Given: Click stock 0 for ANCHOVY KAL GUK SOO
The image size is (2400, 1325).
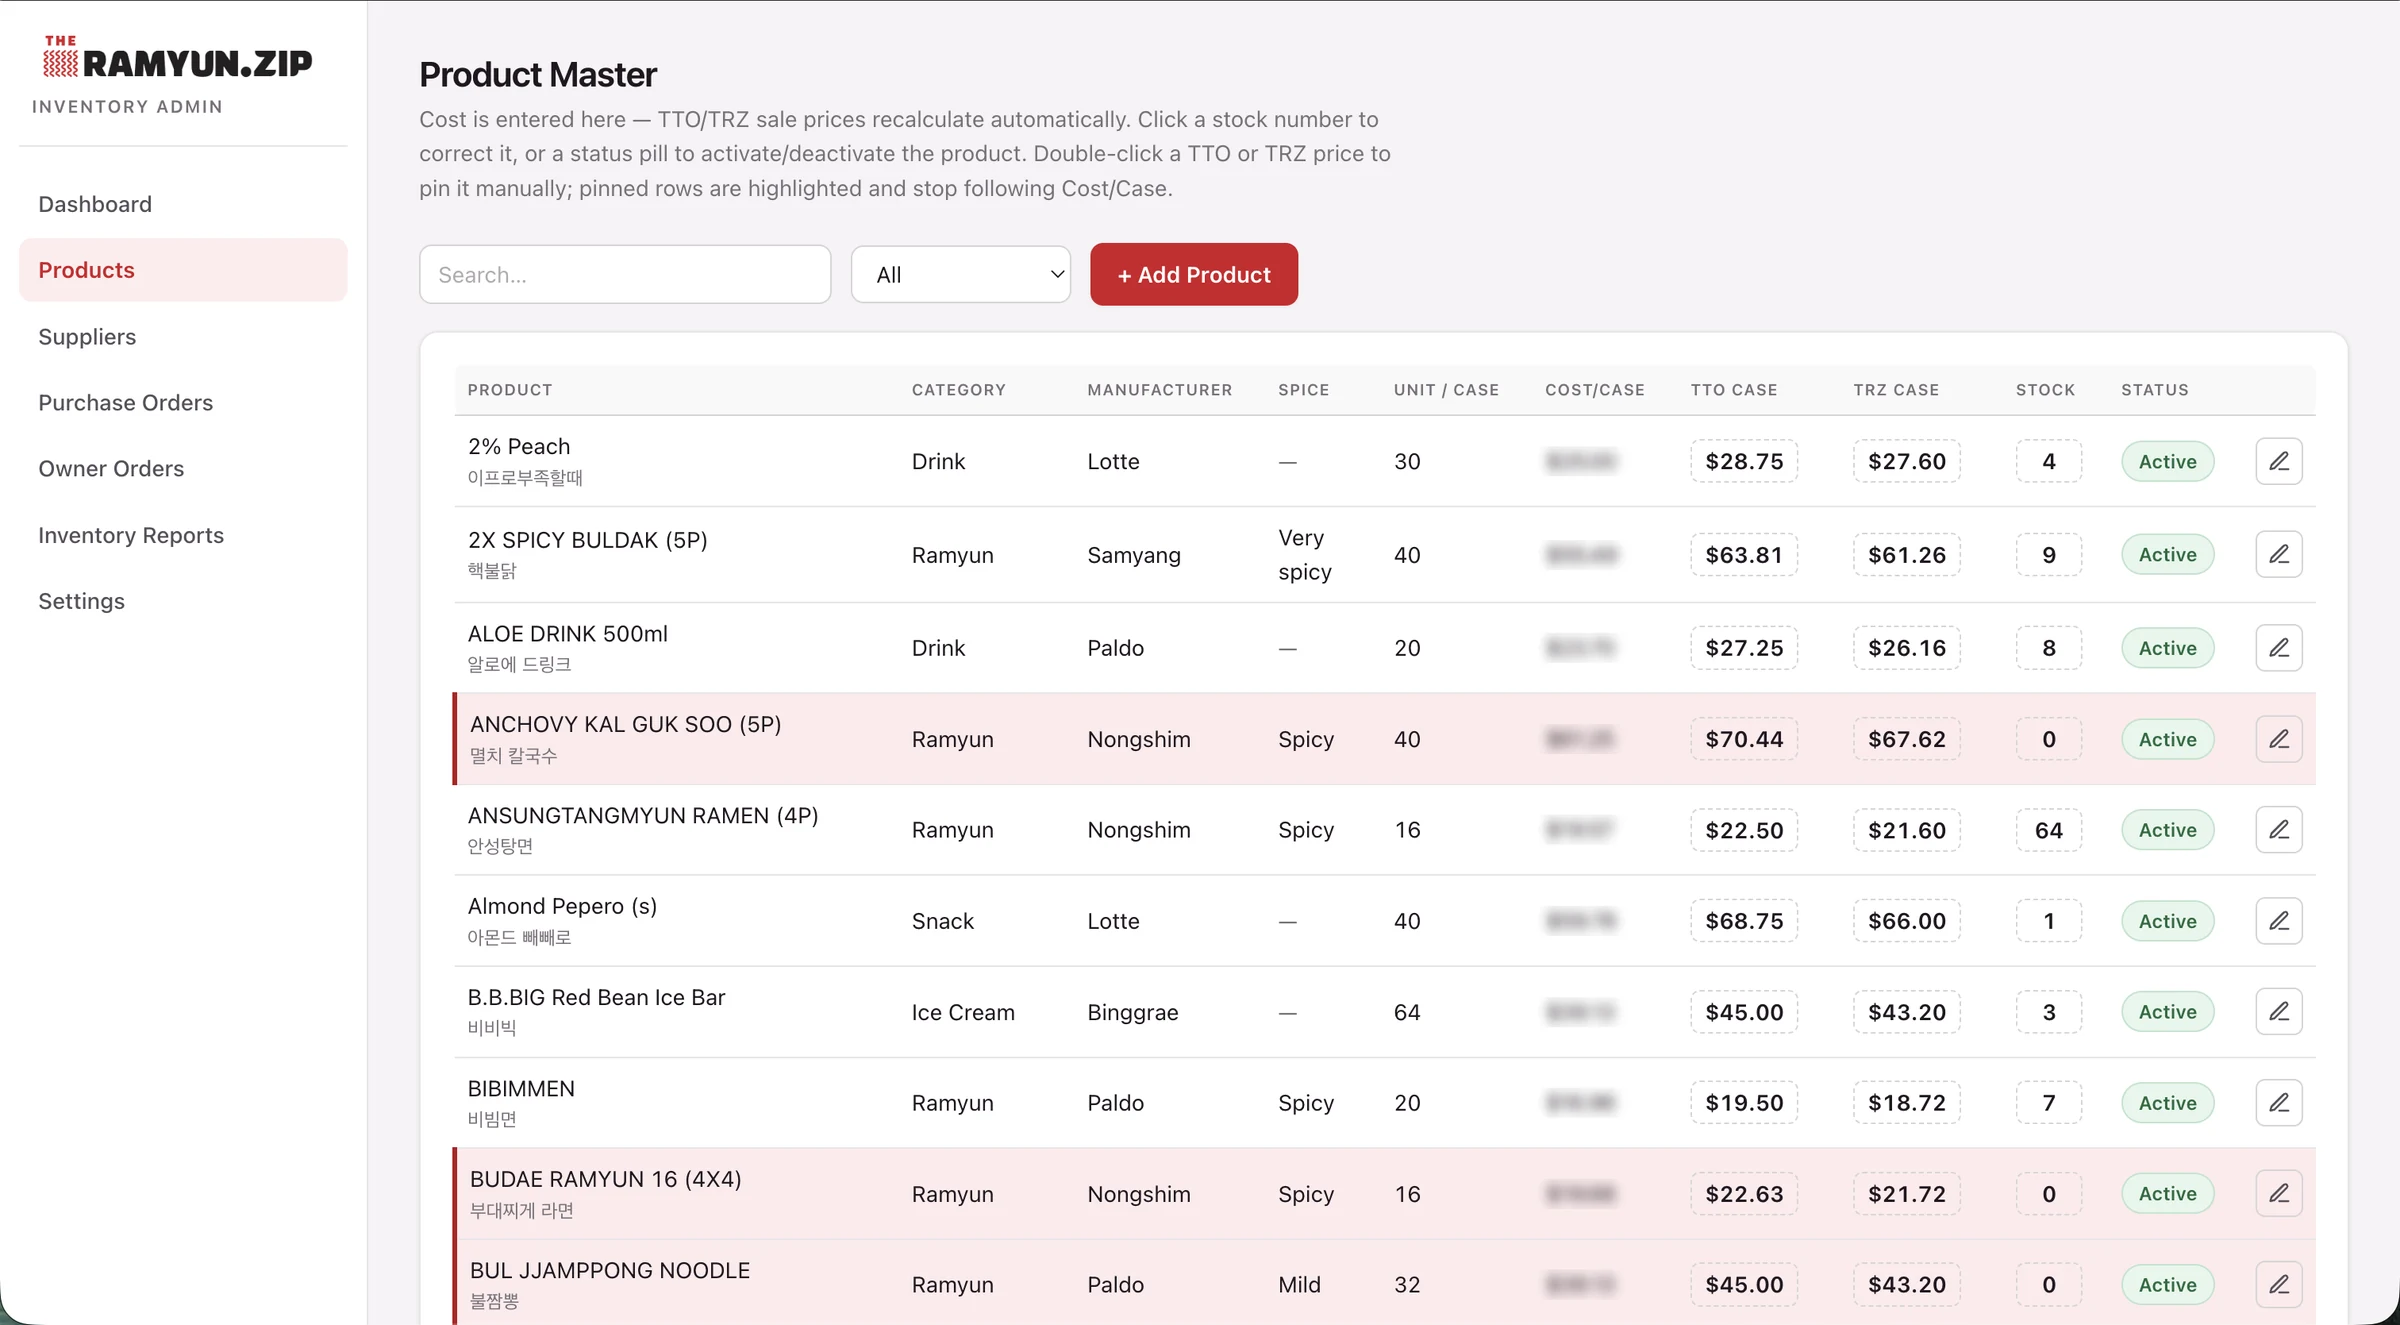Looking at the screenshot, I should pos(2049,739).
